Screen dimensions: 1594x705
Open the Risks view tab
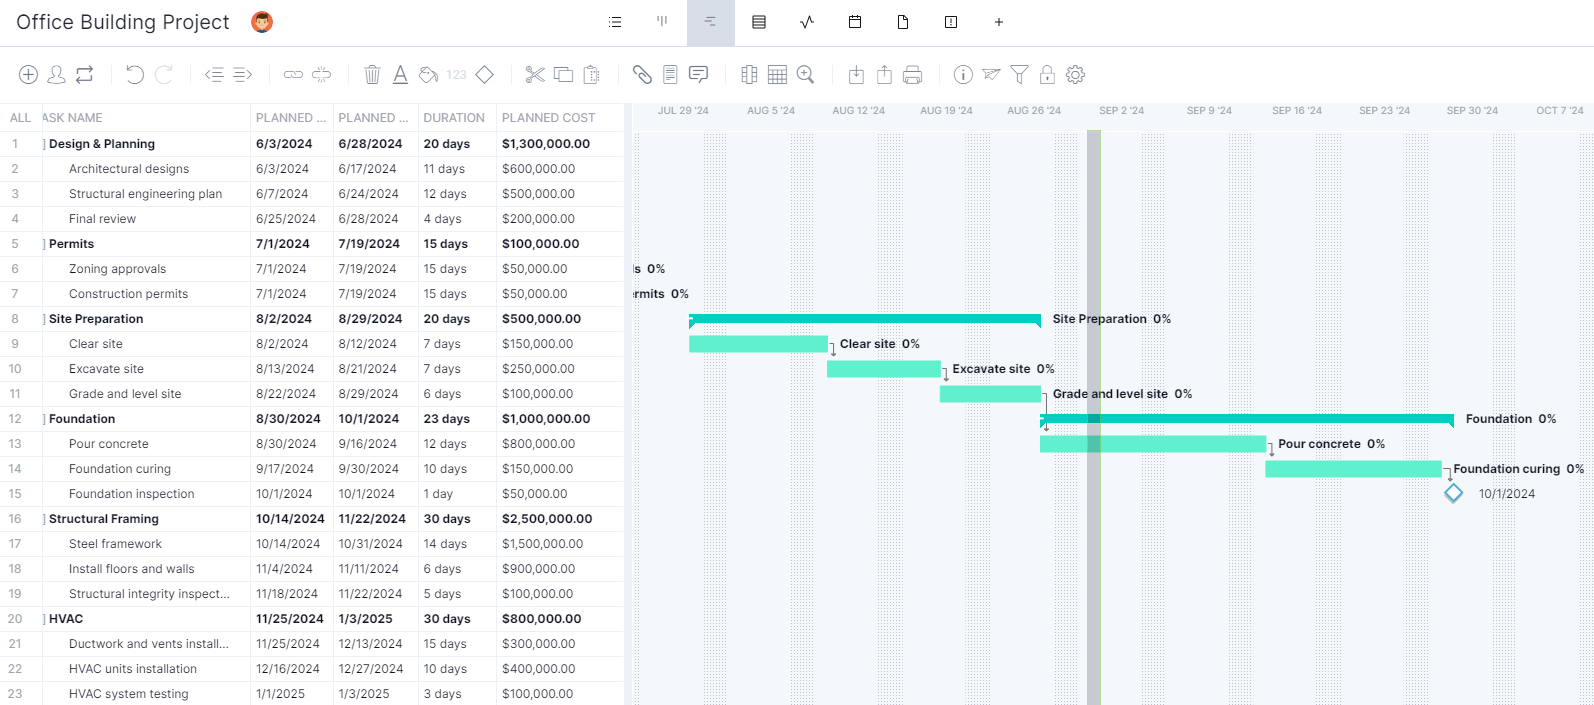[x=951, y=22]
